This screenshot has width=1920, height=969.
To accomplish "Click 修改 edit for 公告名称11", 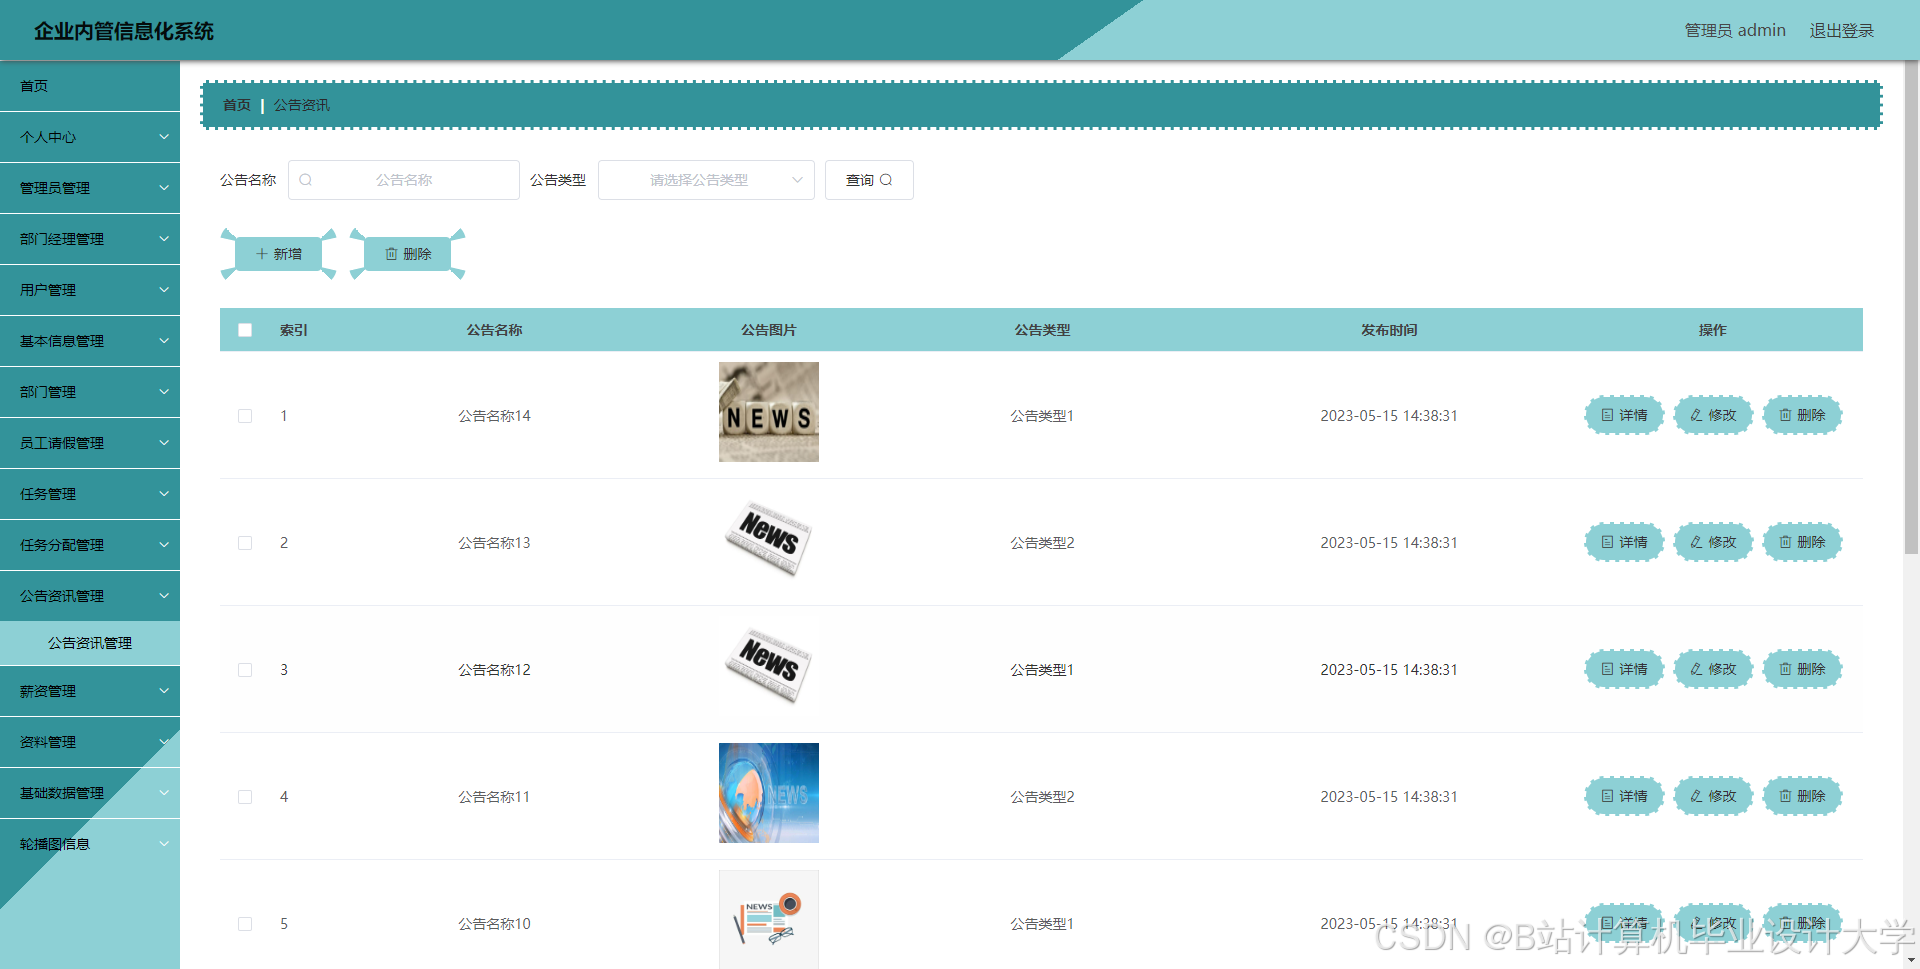I will (1713, 796).
